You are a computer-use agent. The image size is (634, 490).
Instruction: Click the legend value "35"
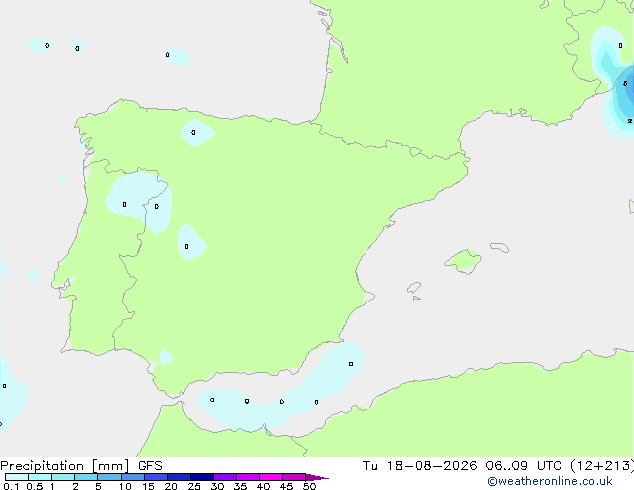[240, 486]
